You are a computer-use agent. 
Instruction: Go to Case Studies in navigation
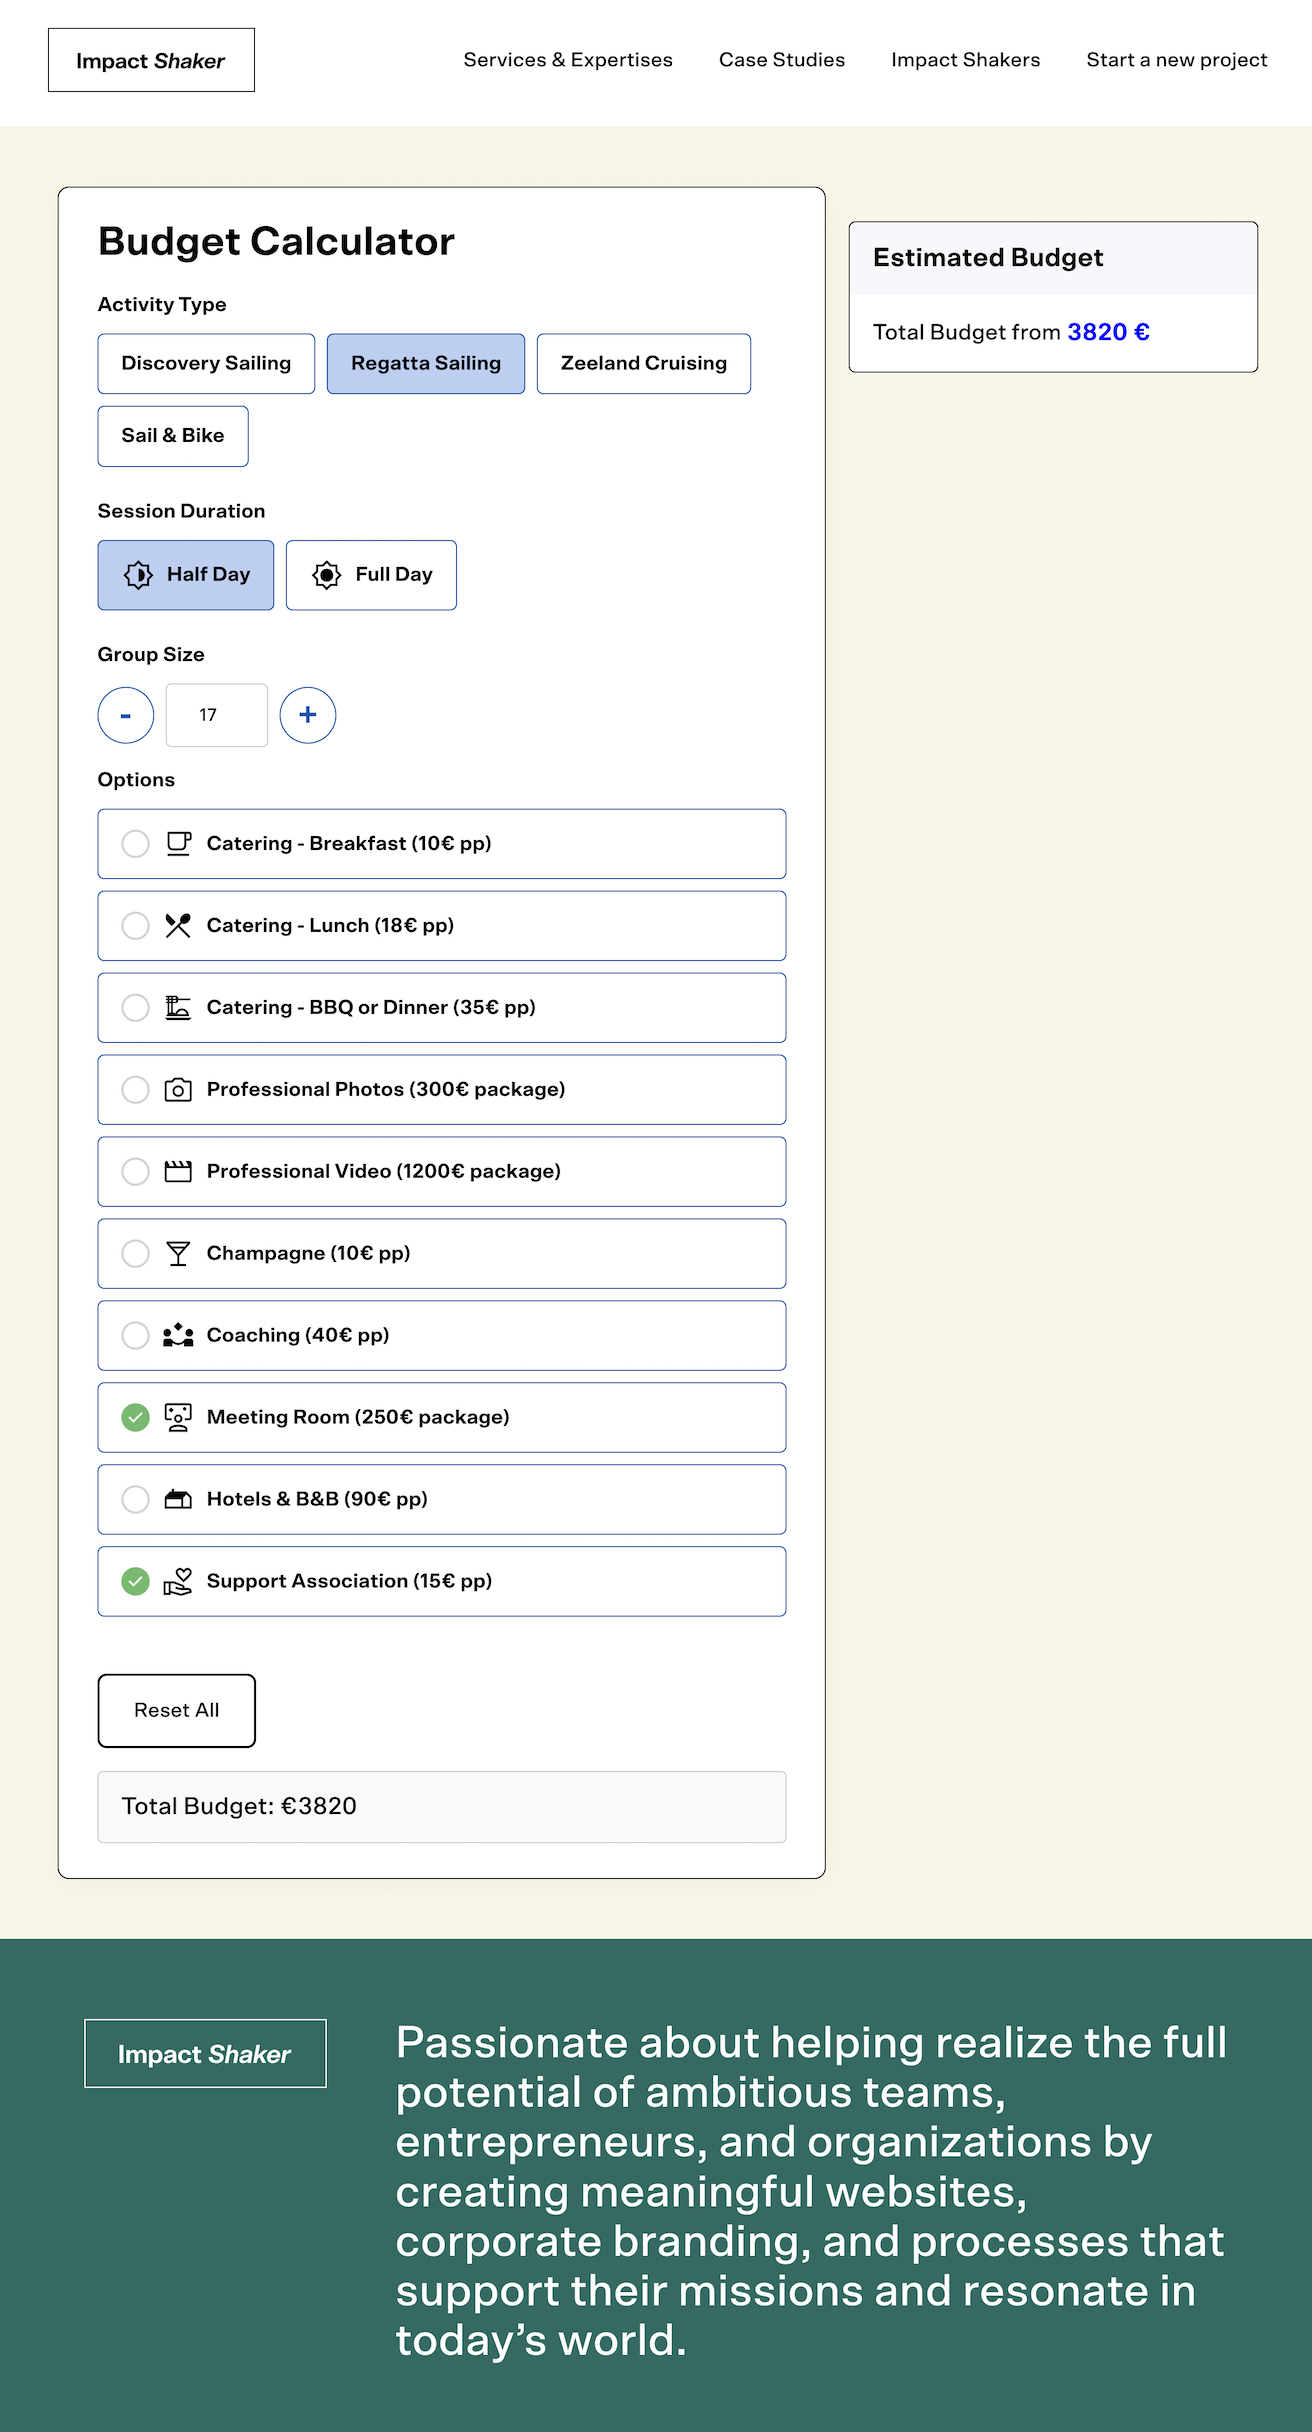(782, 60)
